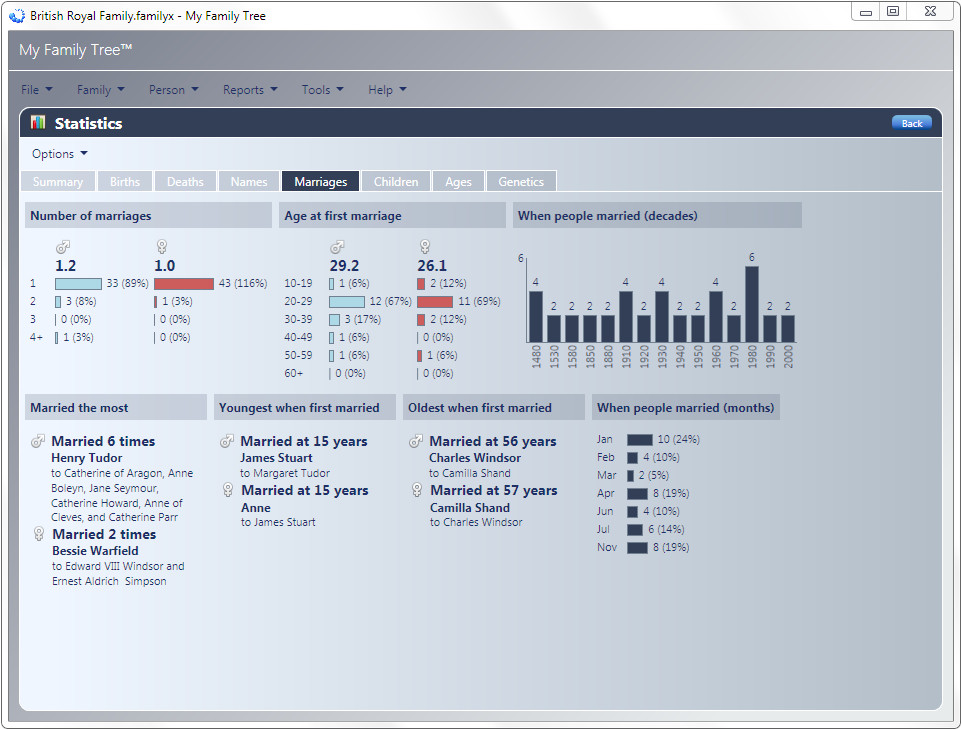Viewport: 962px width, 730px height.
Task: Click the Jan bar in the months chart
Action: click(x=640, y=440)
